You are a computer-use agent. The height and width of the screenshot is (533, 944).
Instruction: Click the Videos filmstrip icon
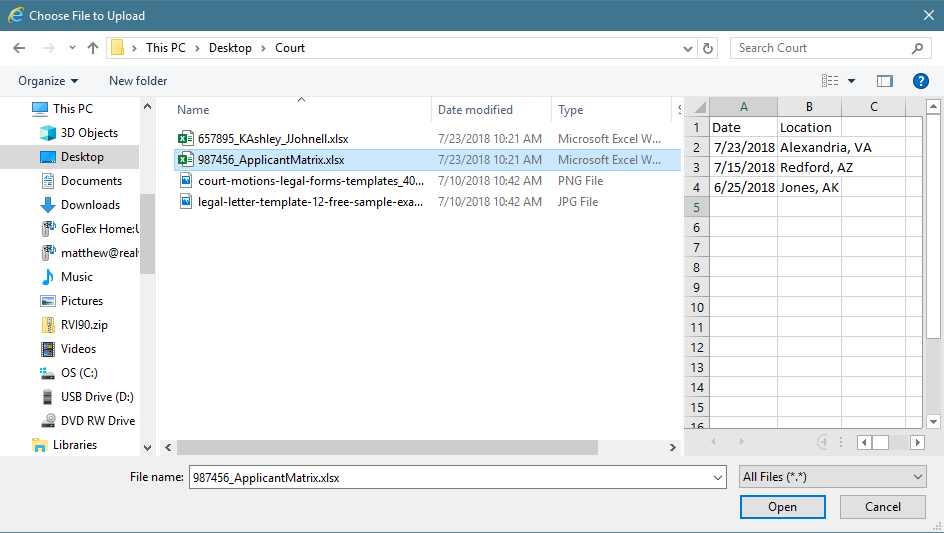(48, 349)
